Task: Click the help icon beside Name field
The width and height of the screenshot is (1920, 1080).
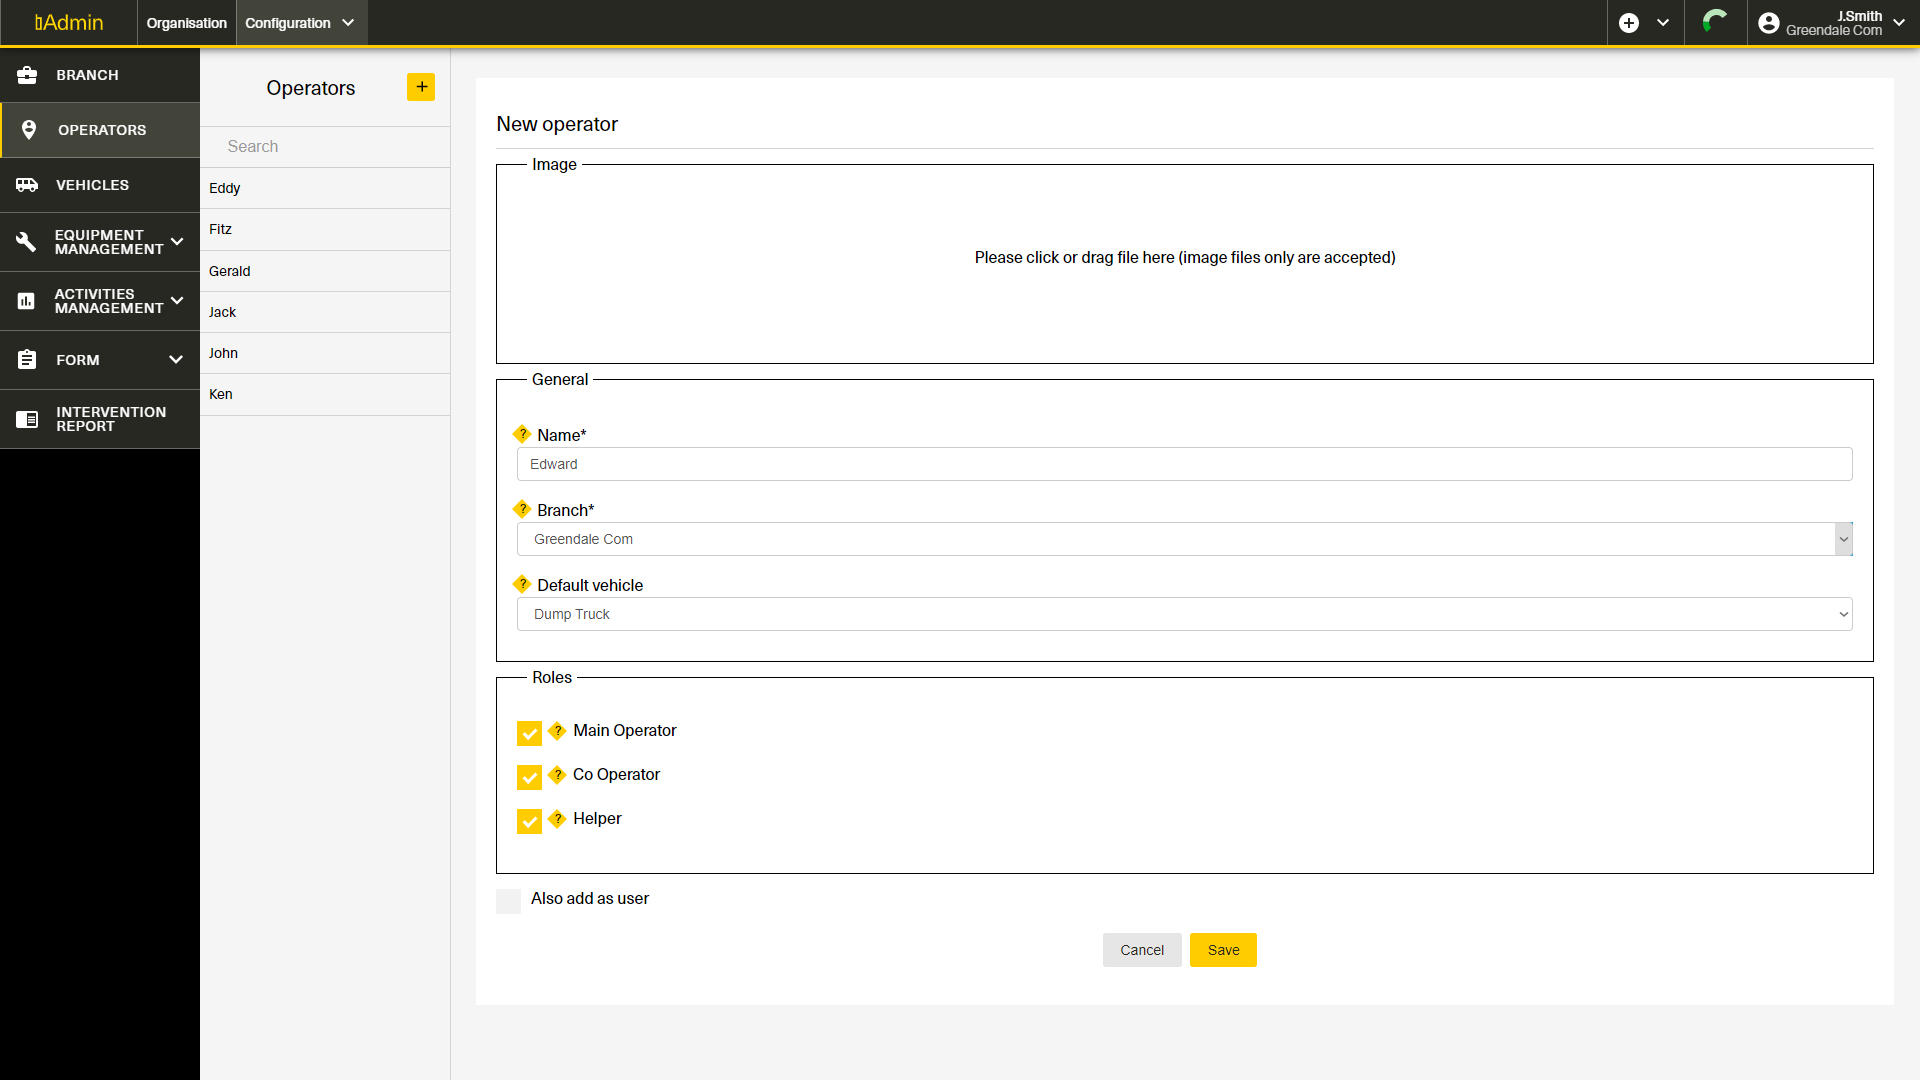Action: pyautogui.click(x=522, y=434)
